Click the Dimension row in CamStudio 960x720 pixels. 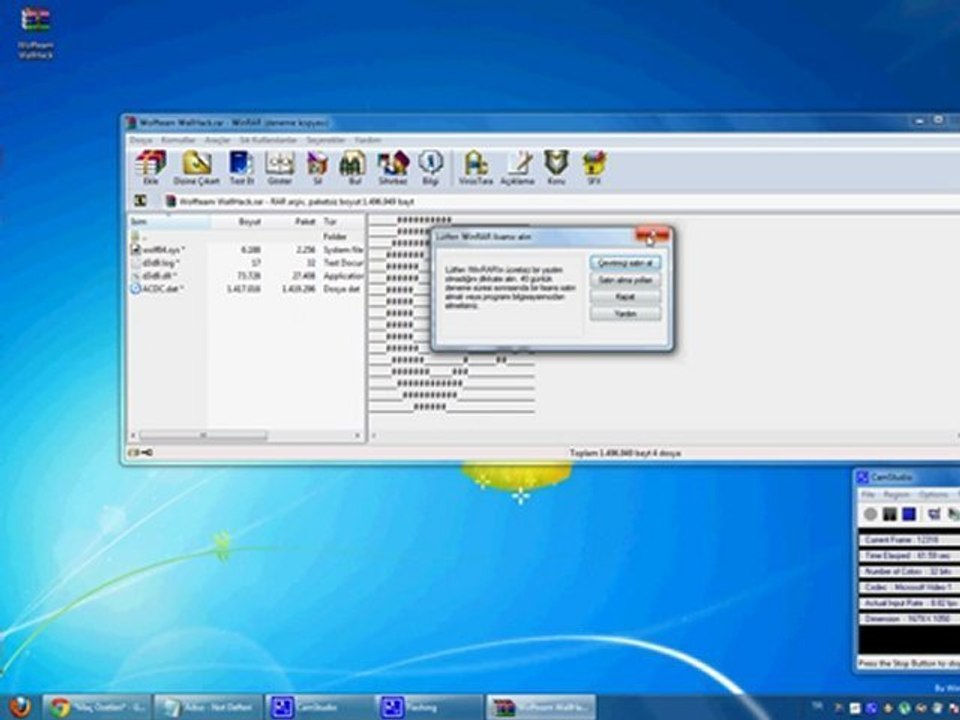[x=910, y=619]
